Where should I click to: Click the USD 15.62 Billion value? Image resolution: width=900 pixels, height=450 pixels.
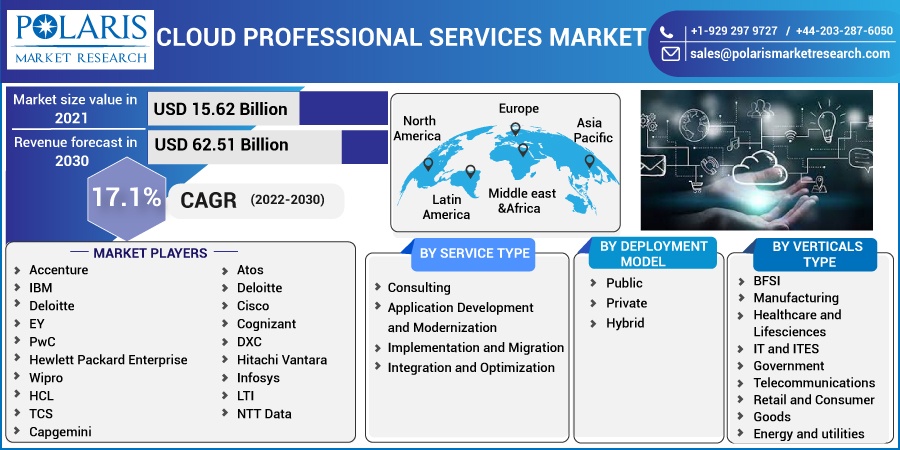coord(220,109)
